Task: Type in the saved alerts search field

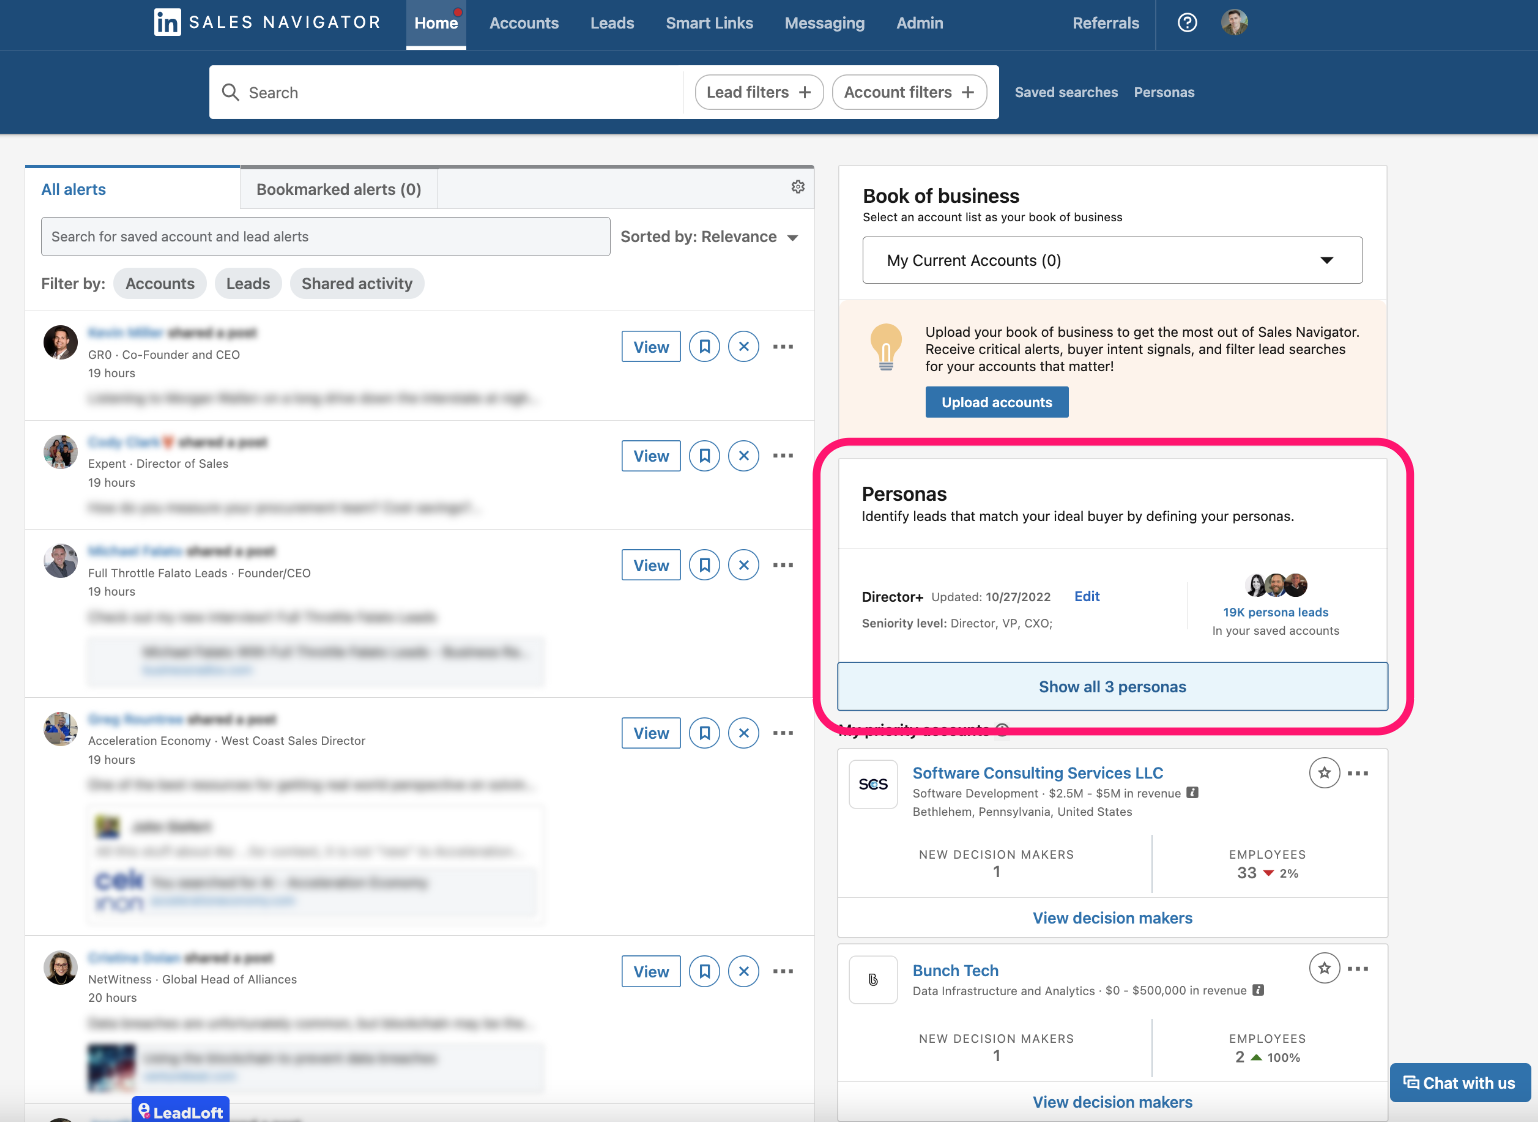Action: (325, 236)
